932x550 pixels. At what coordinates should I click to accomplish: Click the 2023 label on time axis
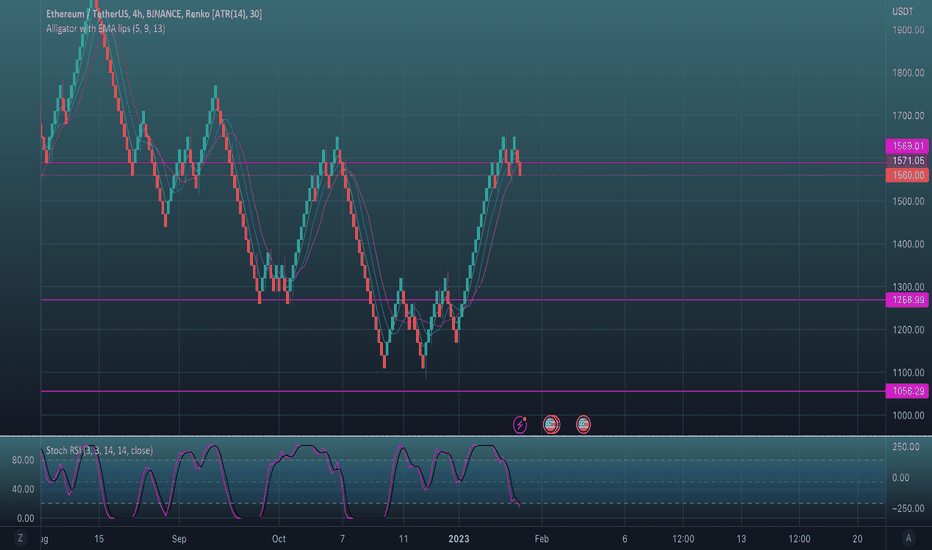pos(459,539)
